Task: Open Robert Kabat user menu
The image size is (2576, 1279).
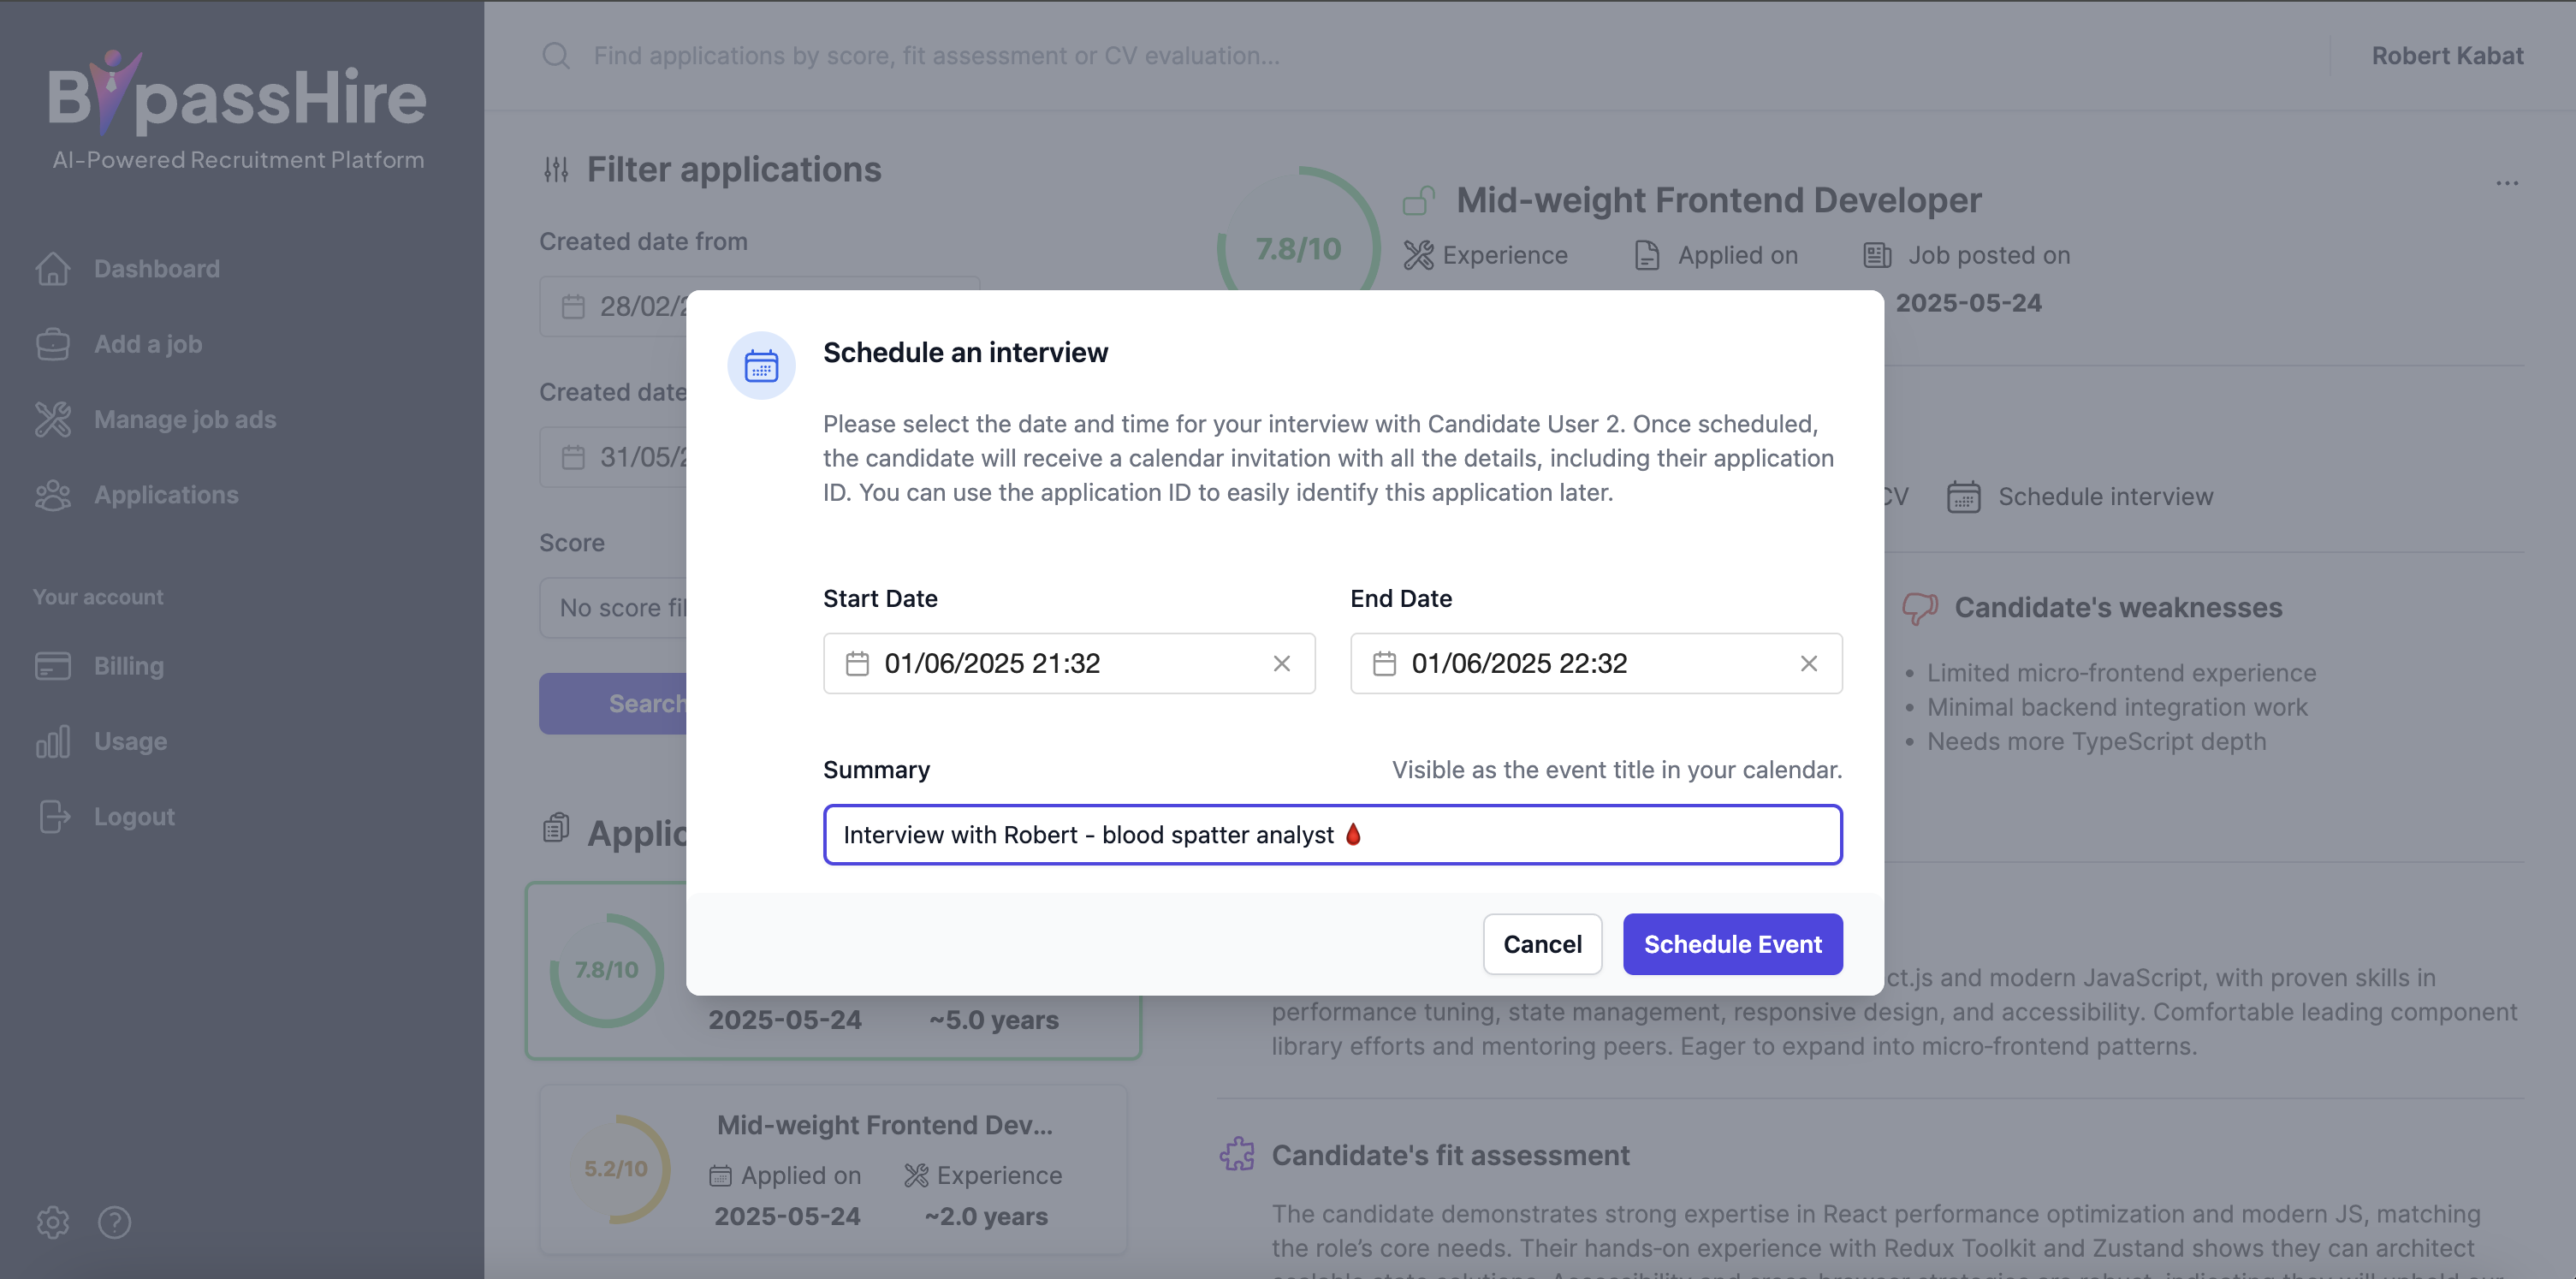Action: tap(2447, 56)
